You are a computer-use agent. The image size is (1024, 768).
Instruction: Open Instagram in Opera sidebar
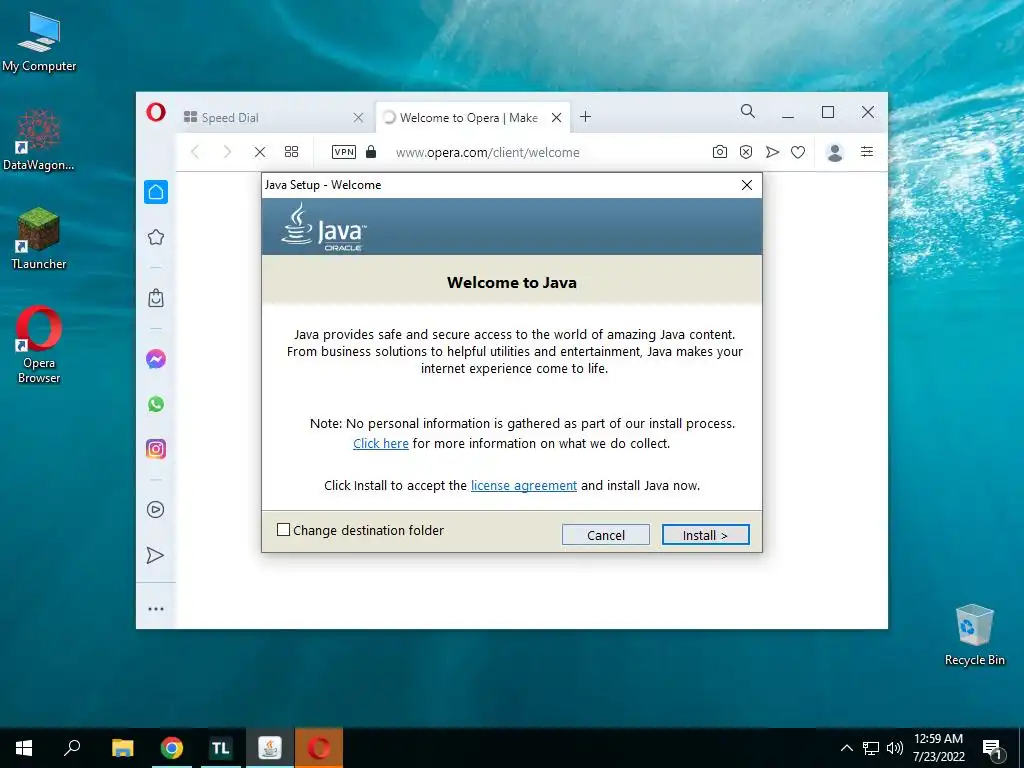(x=156, y=449)
